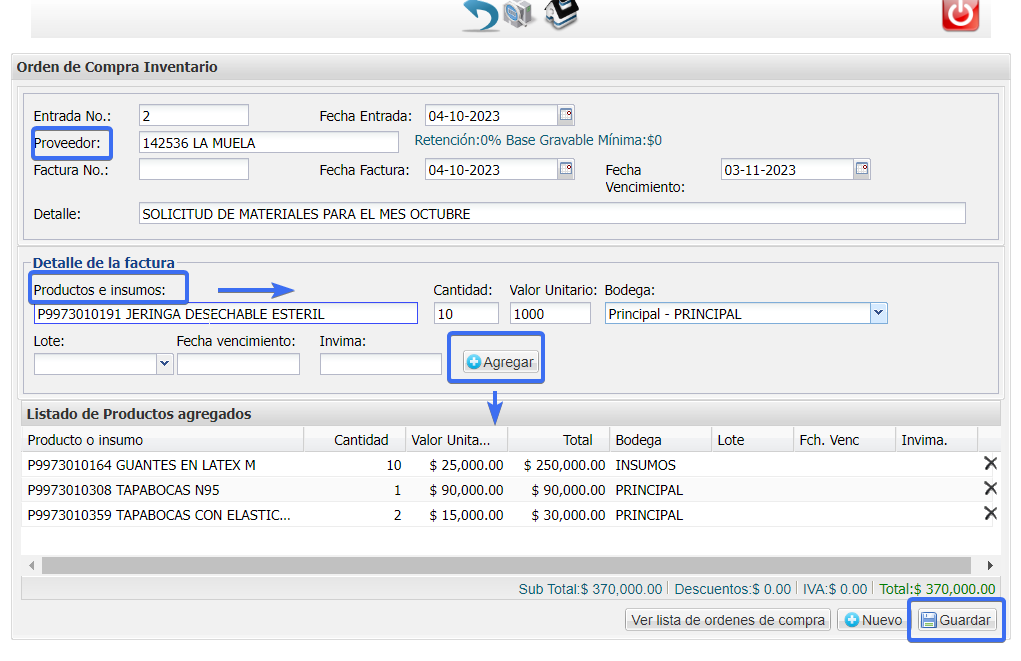
Task: Select row P9973010164 GUANTES EN LATEX M
Action: tap(511, 464)
